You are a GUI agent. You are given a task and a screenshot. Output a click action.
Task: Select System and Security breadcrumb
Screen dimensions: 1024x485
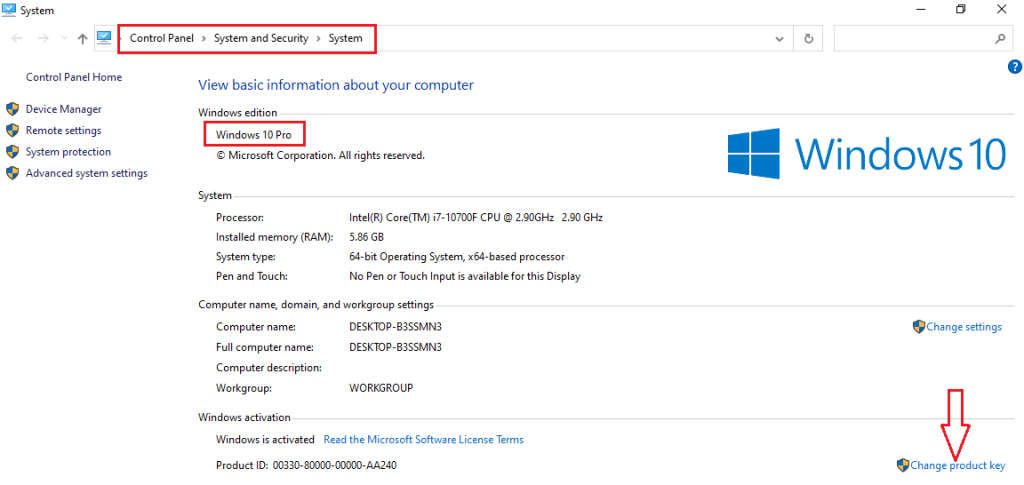pyautogui.click(x=261, y=39)
